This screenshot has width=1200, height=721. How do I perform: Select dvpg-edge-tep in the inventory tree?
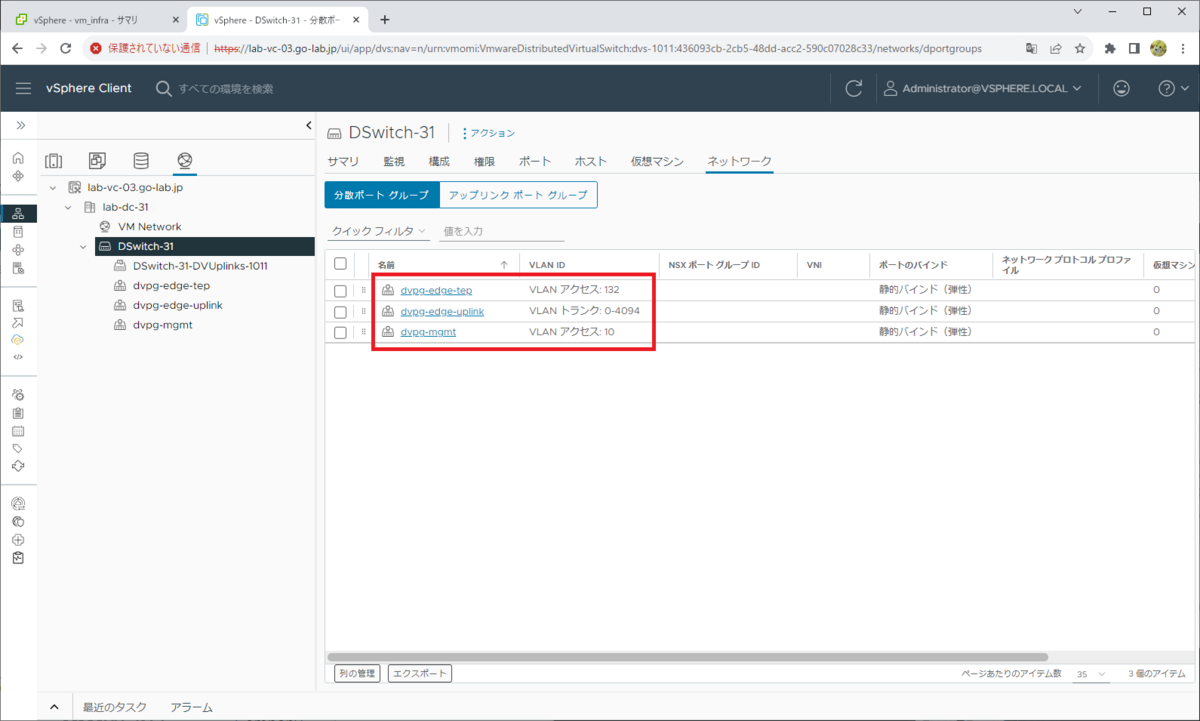click(171, 286)
